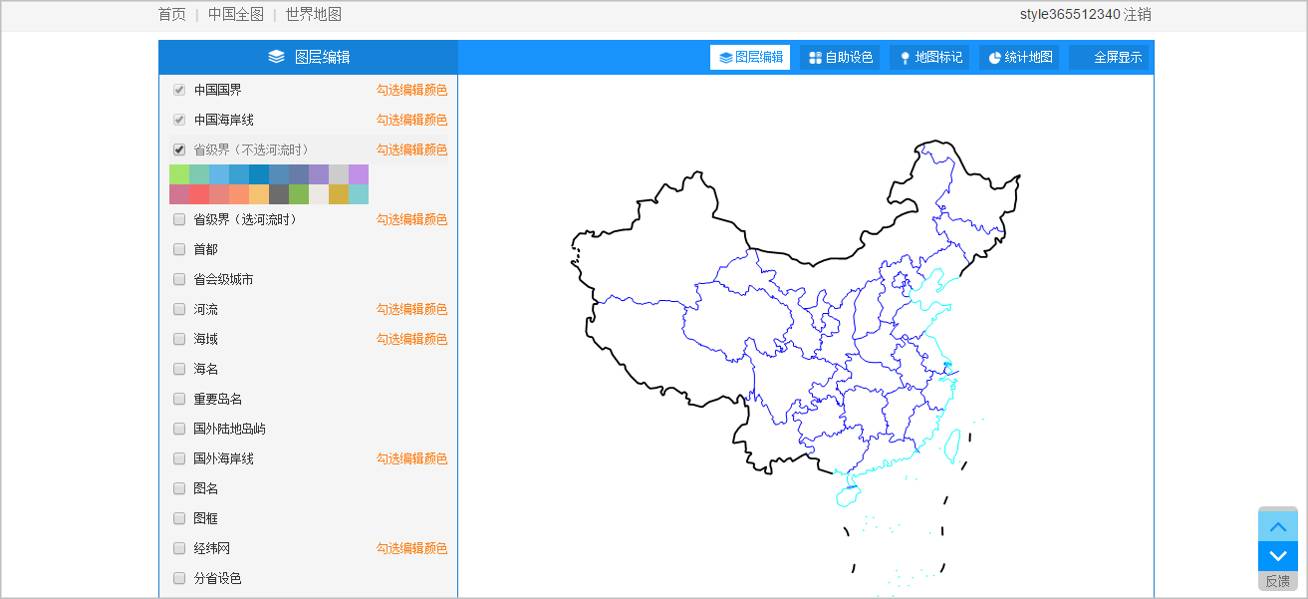Click 勾选编辑颜色 for 省级界（选河流时）

pyautogui.click(x=411, y=219)
